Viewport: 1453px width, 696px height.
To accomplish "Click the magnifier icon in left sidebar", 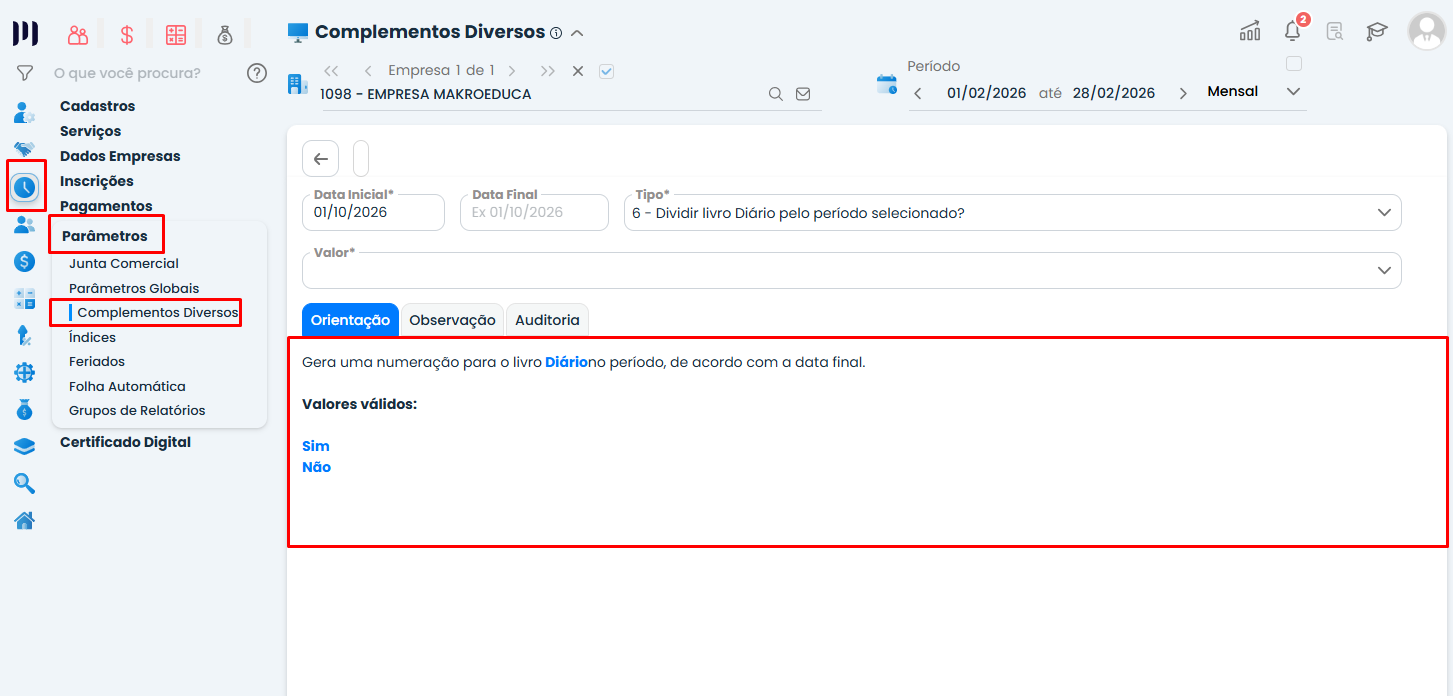I will (x=25, y=484).
